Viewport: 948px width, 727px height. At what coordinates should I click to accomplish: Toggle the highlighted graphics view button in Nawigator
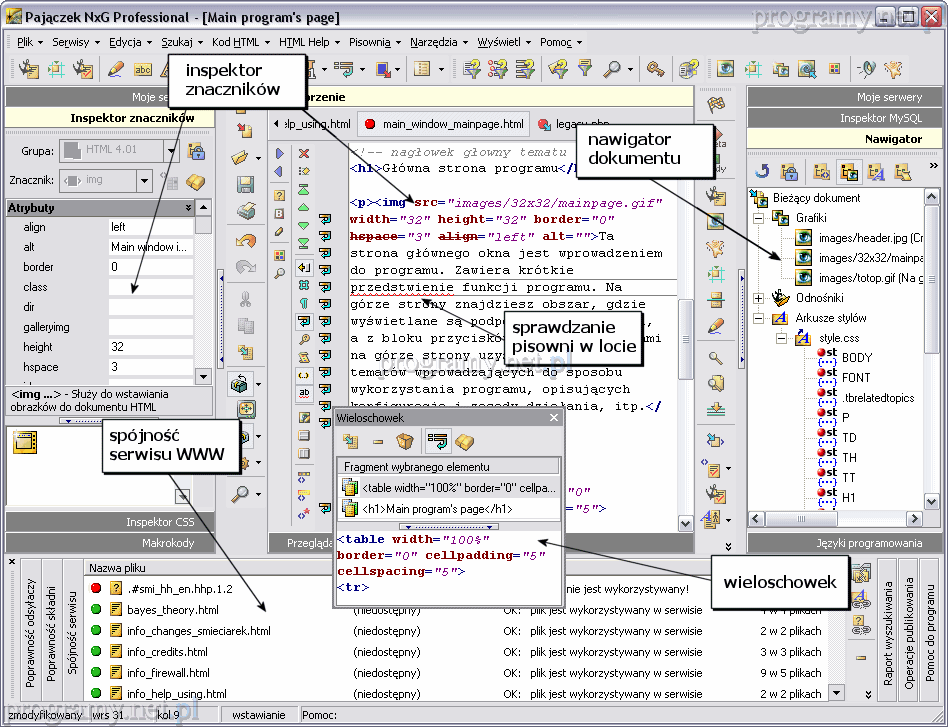point(850,172)
